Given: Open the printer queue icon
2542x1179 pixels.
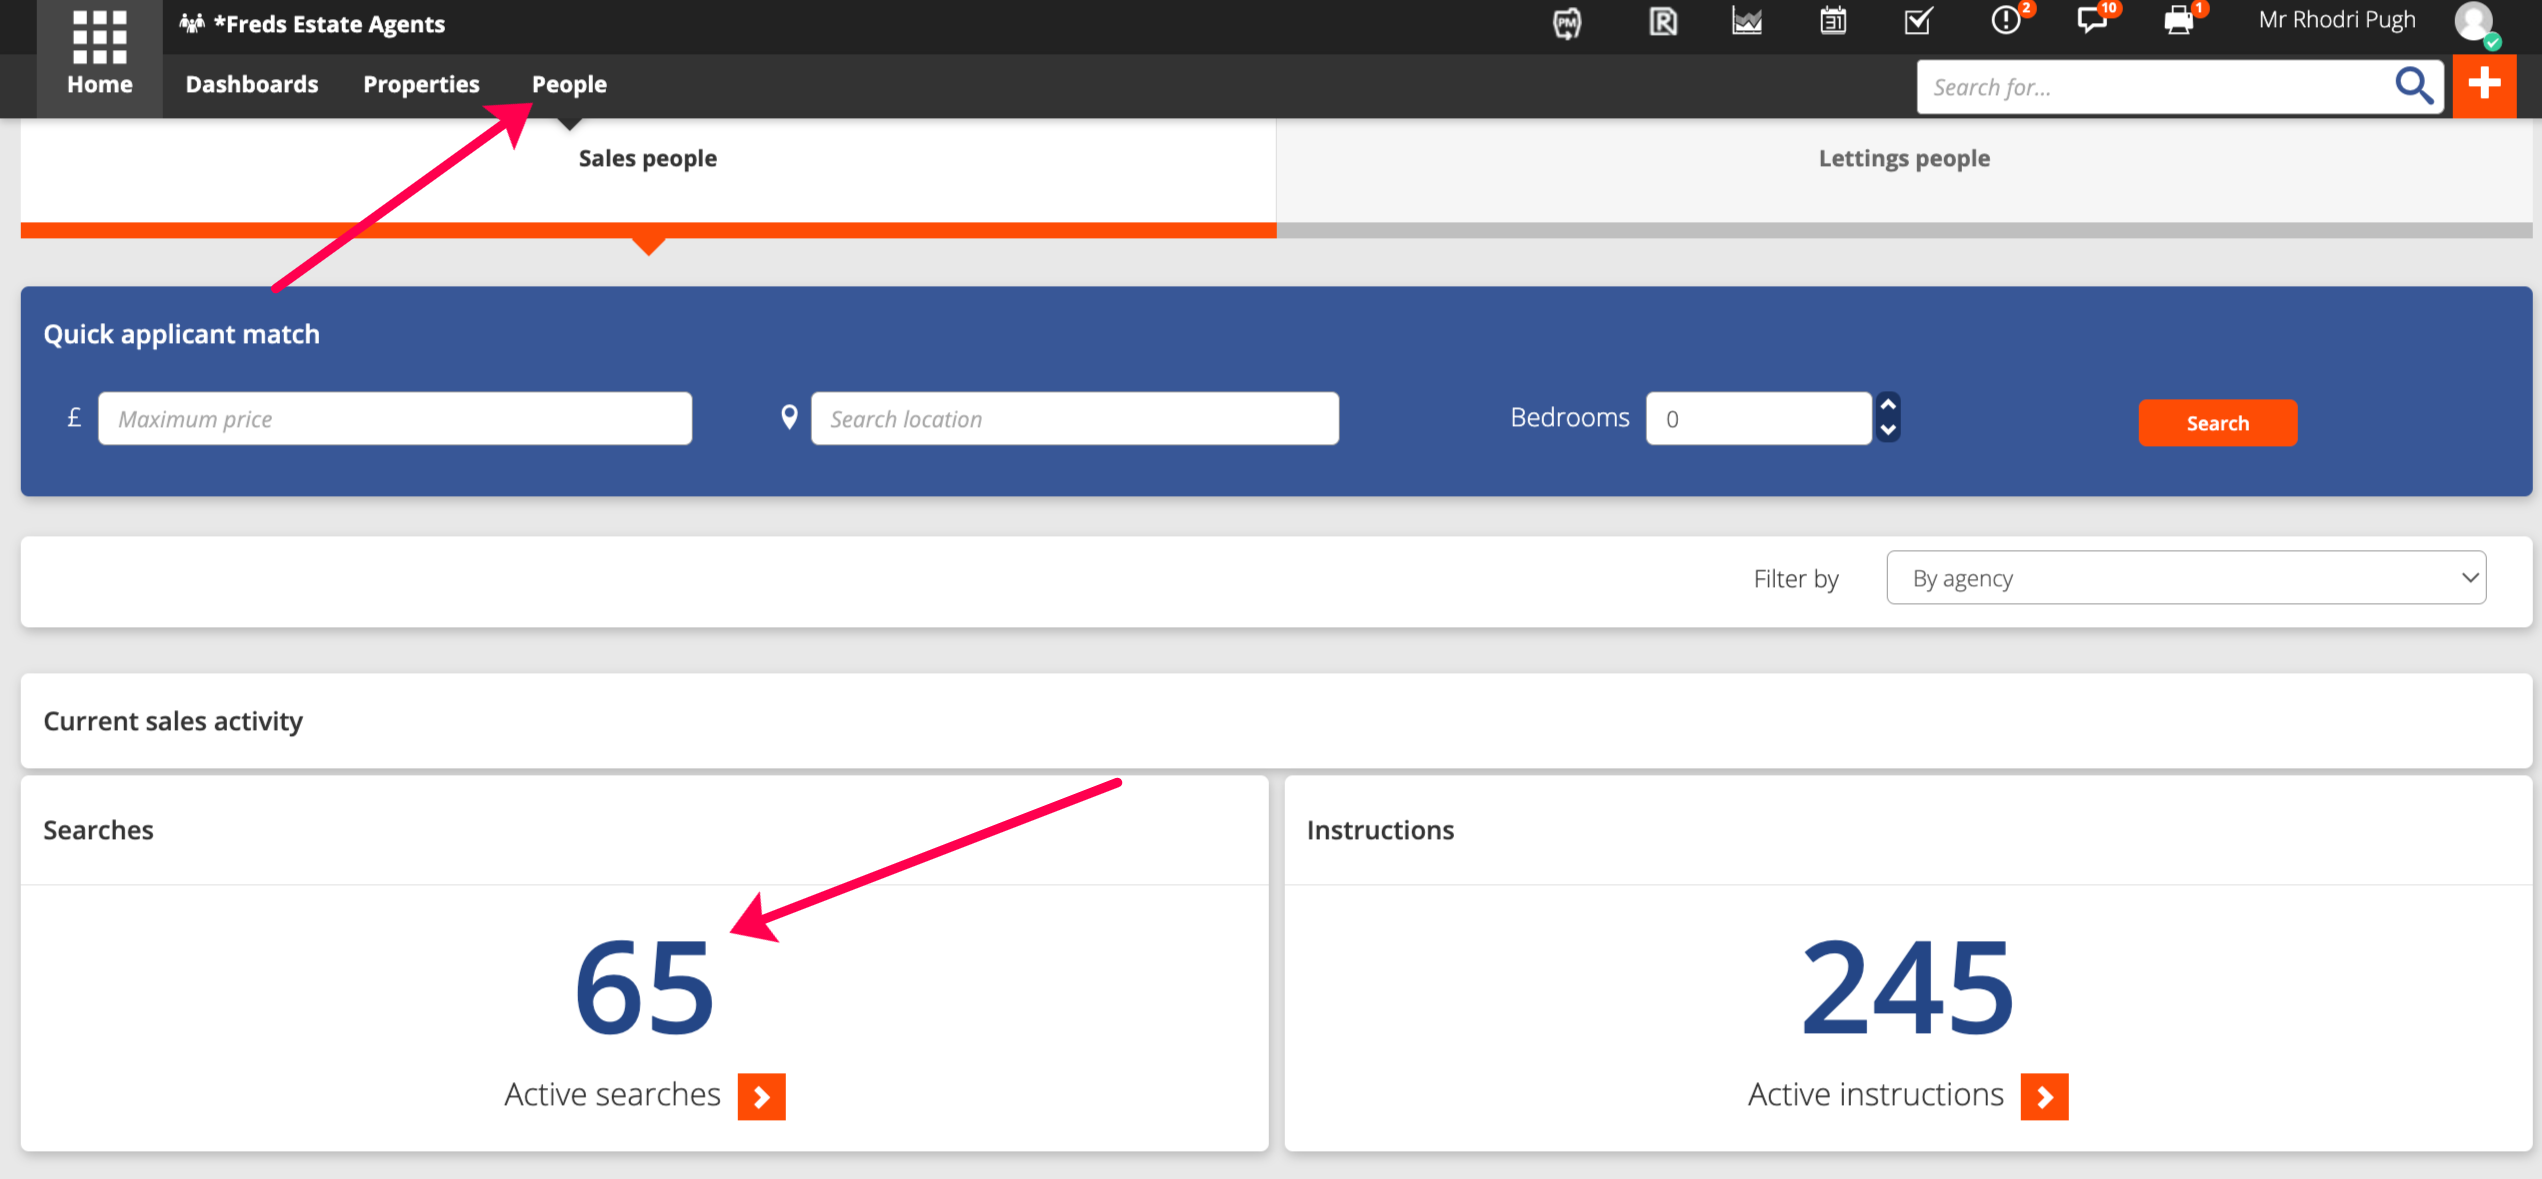Looking at the screenshot, I should (2181, 20).
